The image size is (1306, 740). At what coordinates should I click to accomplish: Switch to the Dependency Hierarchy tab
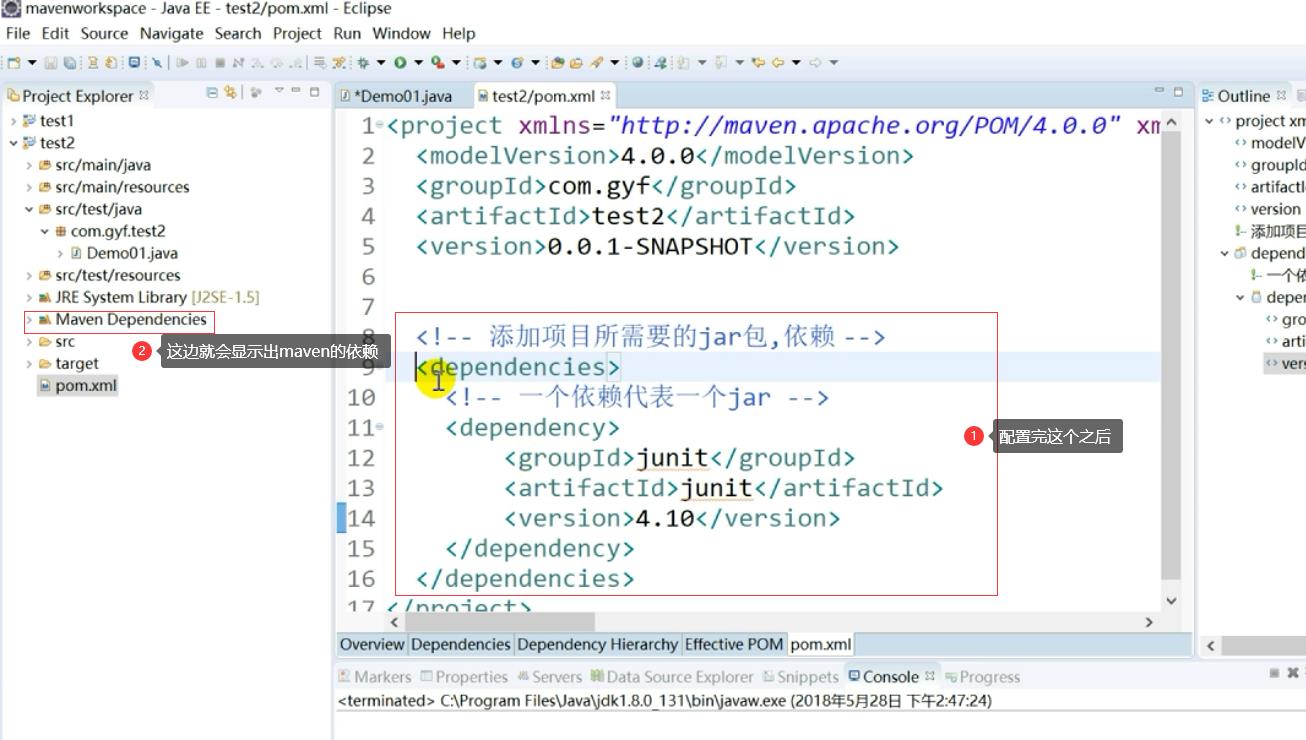click(x=597, y=644)
